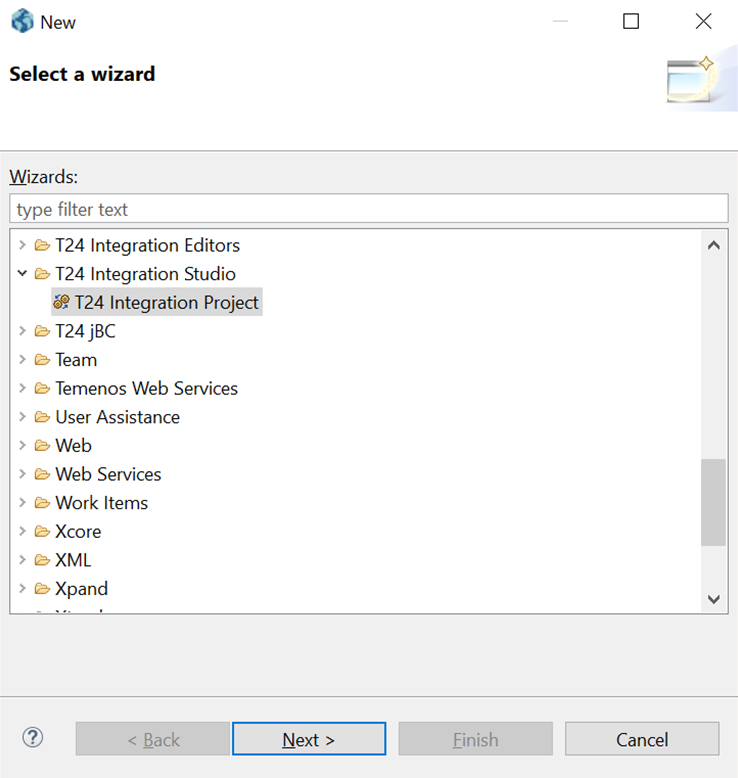This screenshot has height=778, width=738.
Task: Expand the Web Services tree node
Action: [x=22, y=474]
